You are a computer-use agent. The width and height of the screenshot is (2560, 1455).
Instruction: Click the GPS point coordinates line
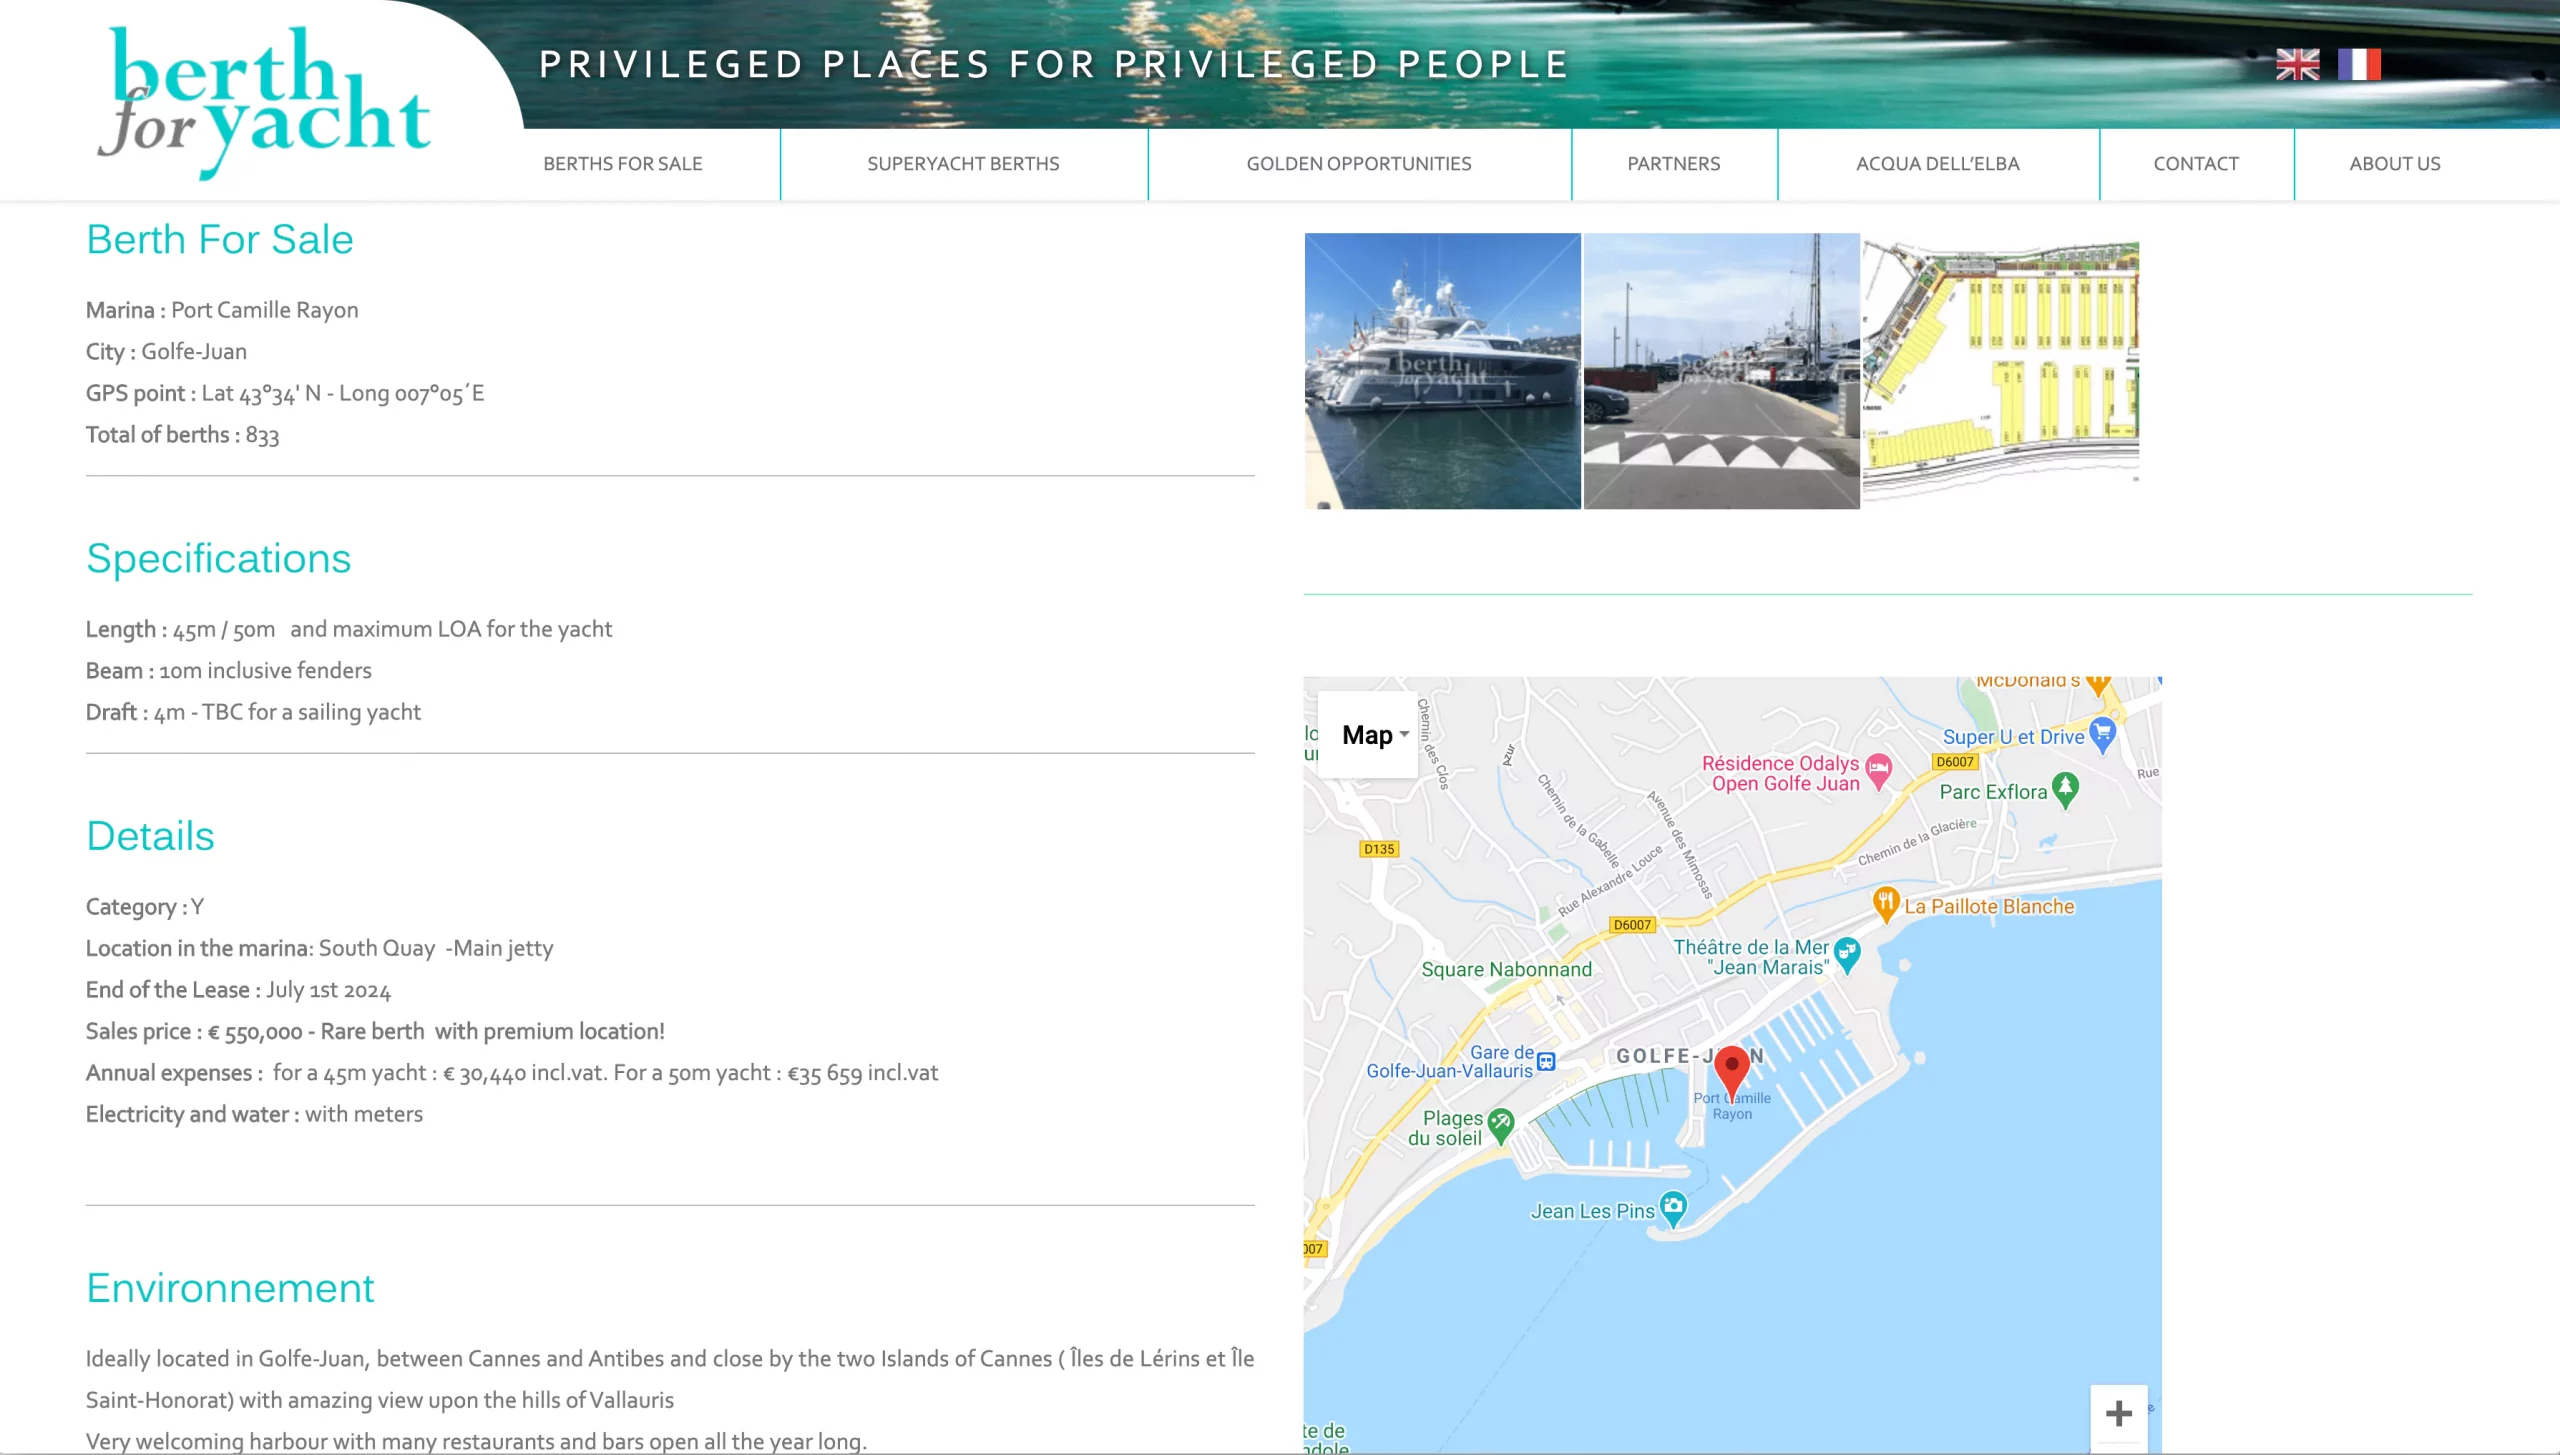[x=285, y=393]
